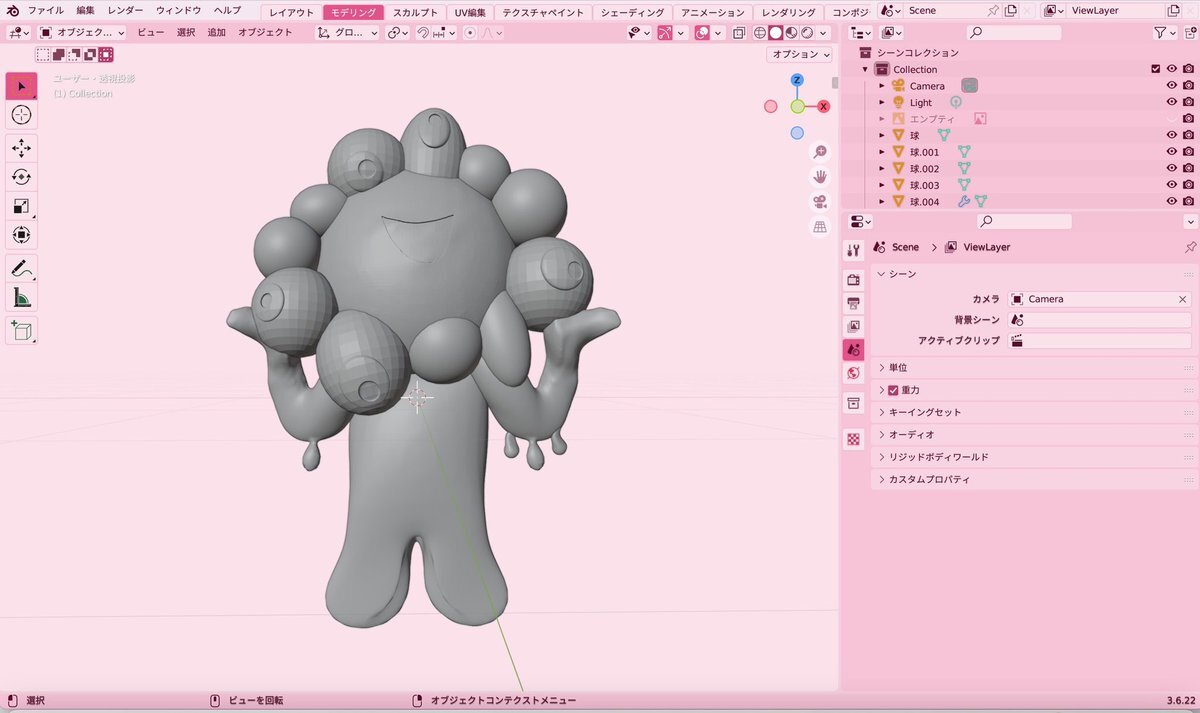Open the グロ... transform orientation dropdown
The height and width of the screenshot is (713, 1200).
point(347,33)
